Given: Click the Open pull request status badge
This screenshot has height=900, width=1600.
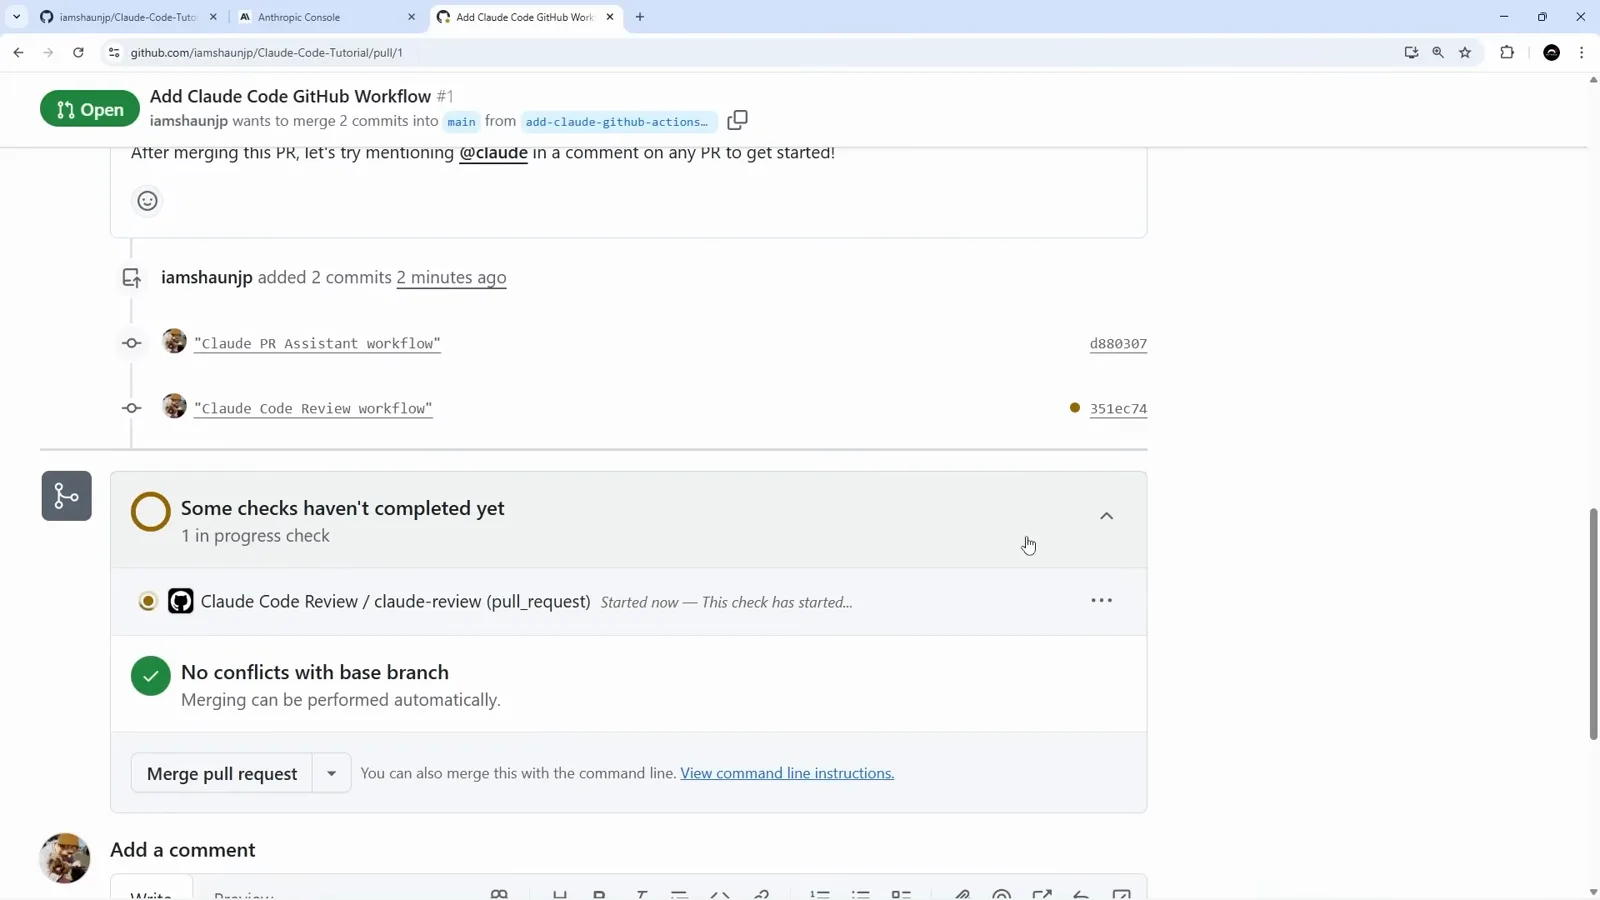Looking at the screenshot, I should click(x=90, y=109).
